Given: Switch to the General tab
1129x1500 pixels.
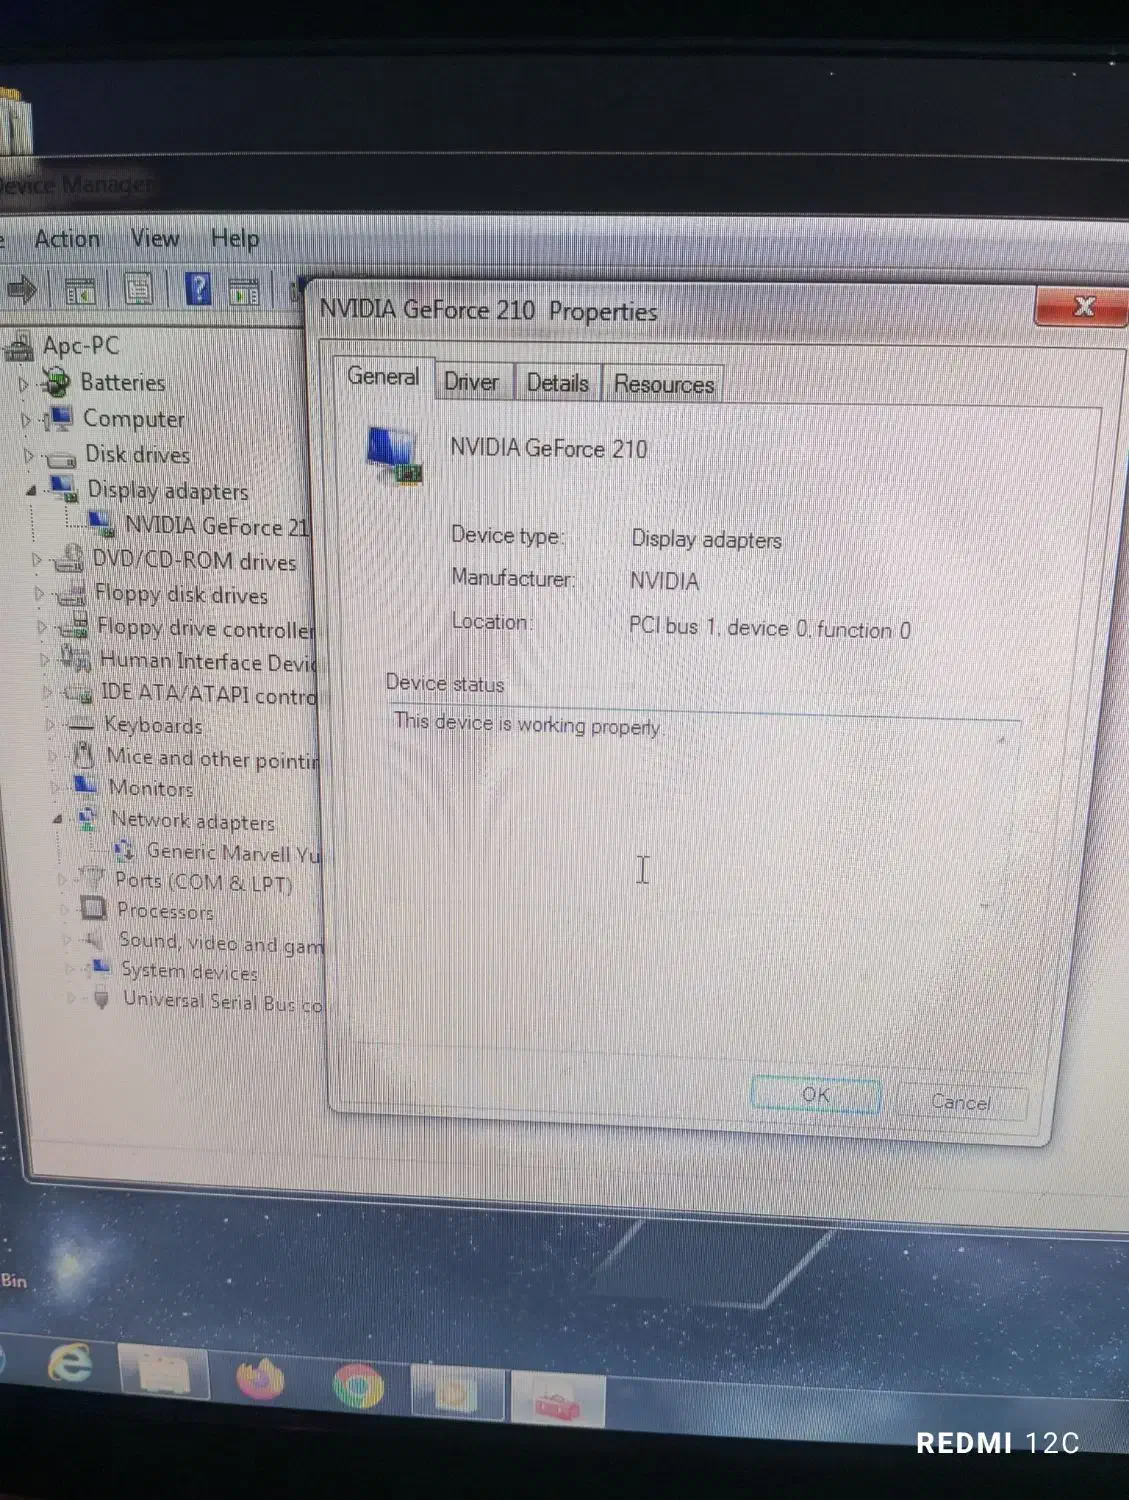Looking at the screenshot, I should 383,377.
